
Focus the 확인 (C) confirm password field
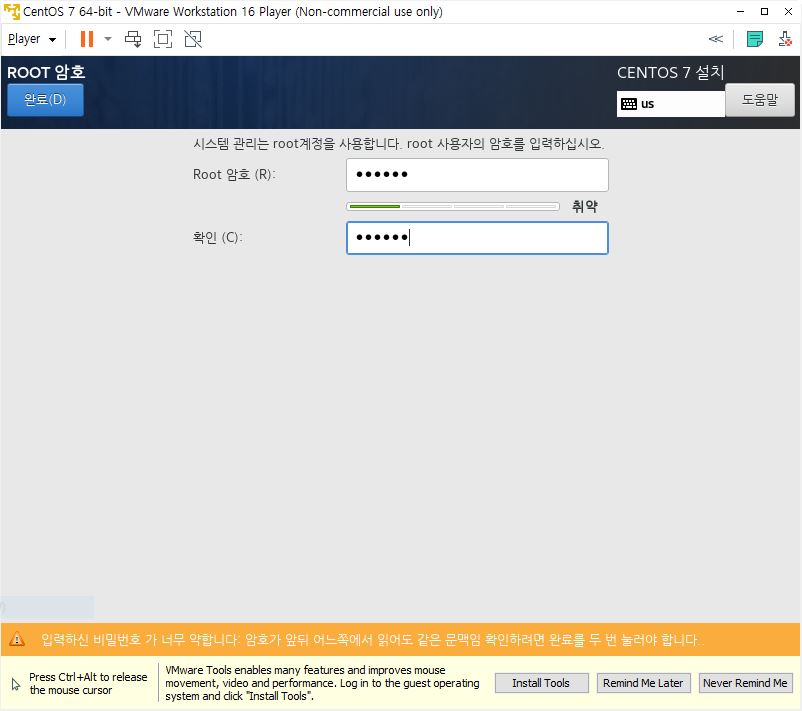[x=477, y=238]
